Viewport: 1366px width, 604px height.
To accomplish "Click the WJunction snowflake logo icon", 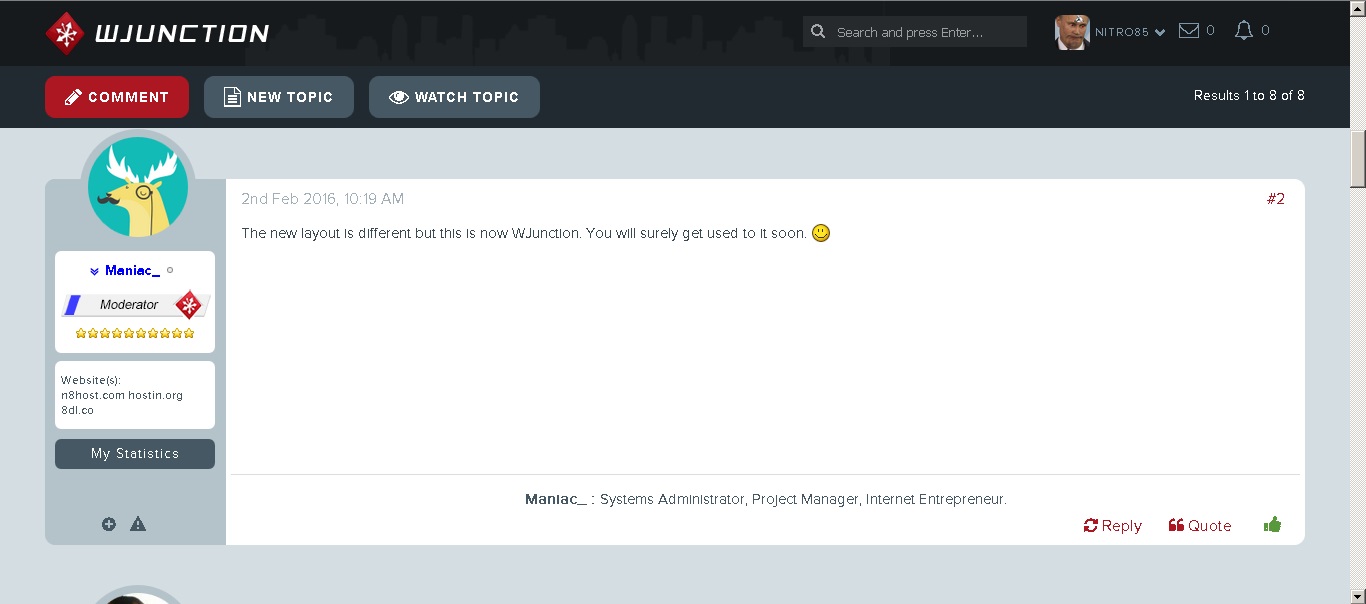I will (65, 33).
